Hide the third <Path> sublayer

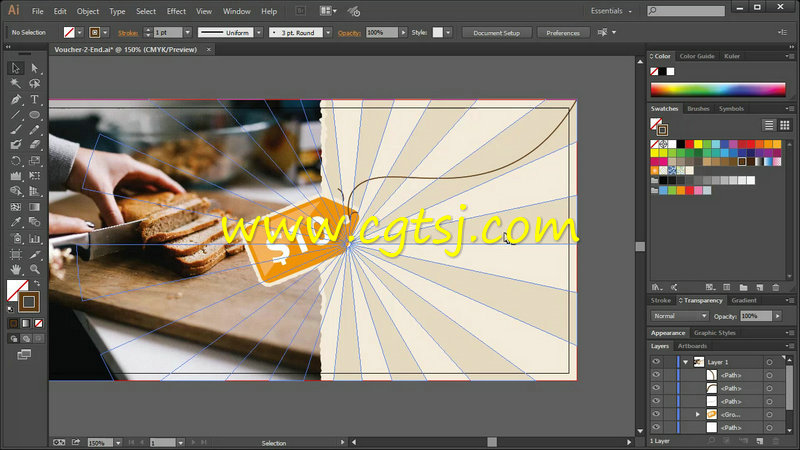(x=656, y=402)
